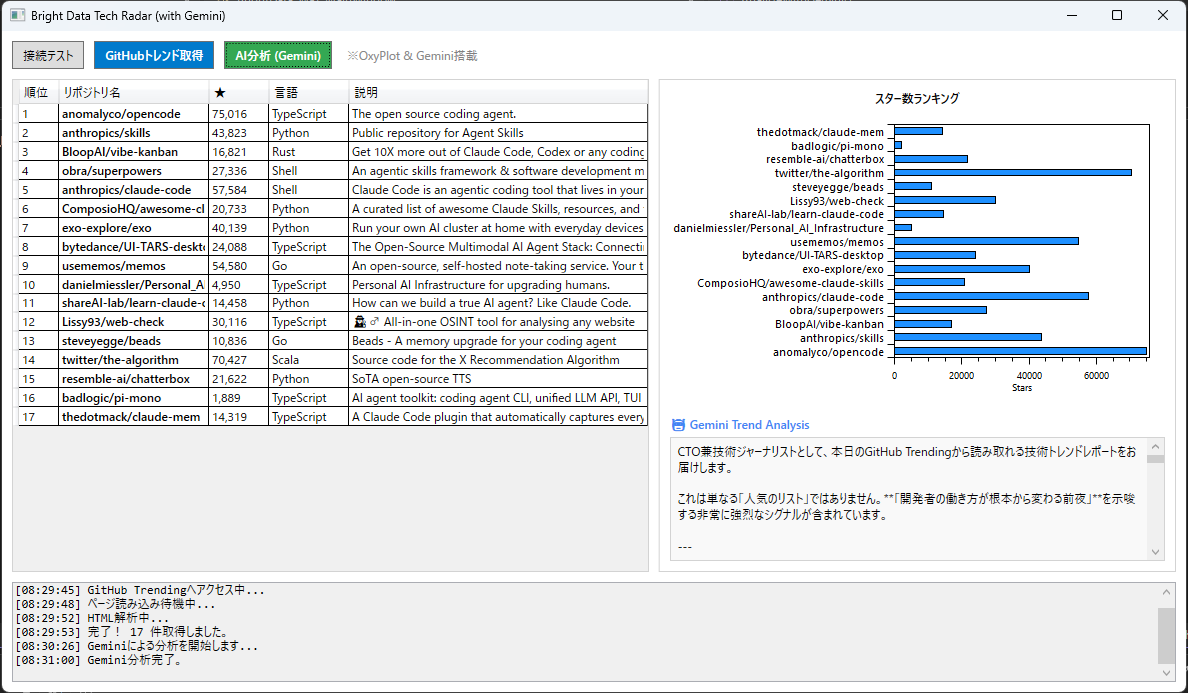This screenshot has width=1188, height=693.
Task: Select usememos/memos repository cell
Action: tap(133, 265)
